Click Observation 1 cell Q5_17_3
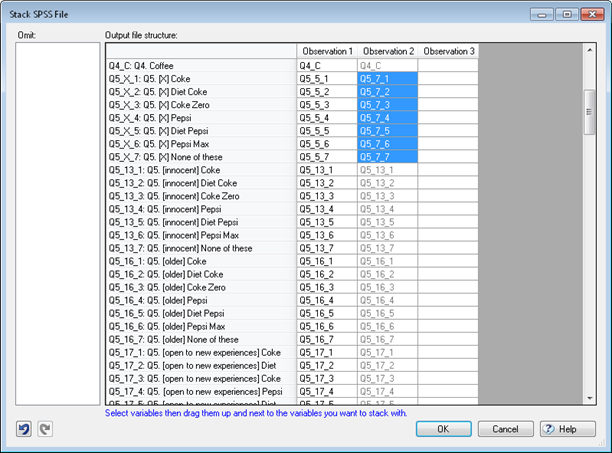612x453 pixels. tap(327, 378)
